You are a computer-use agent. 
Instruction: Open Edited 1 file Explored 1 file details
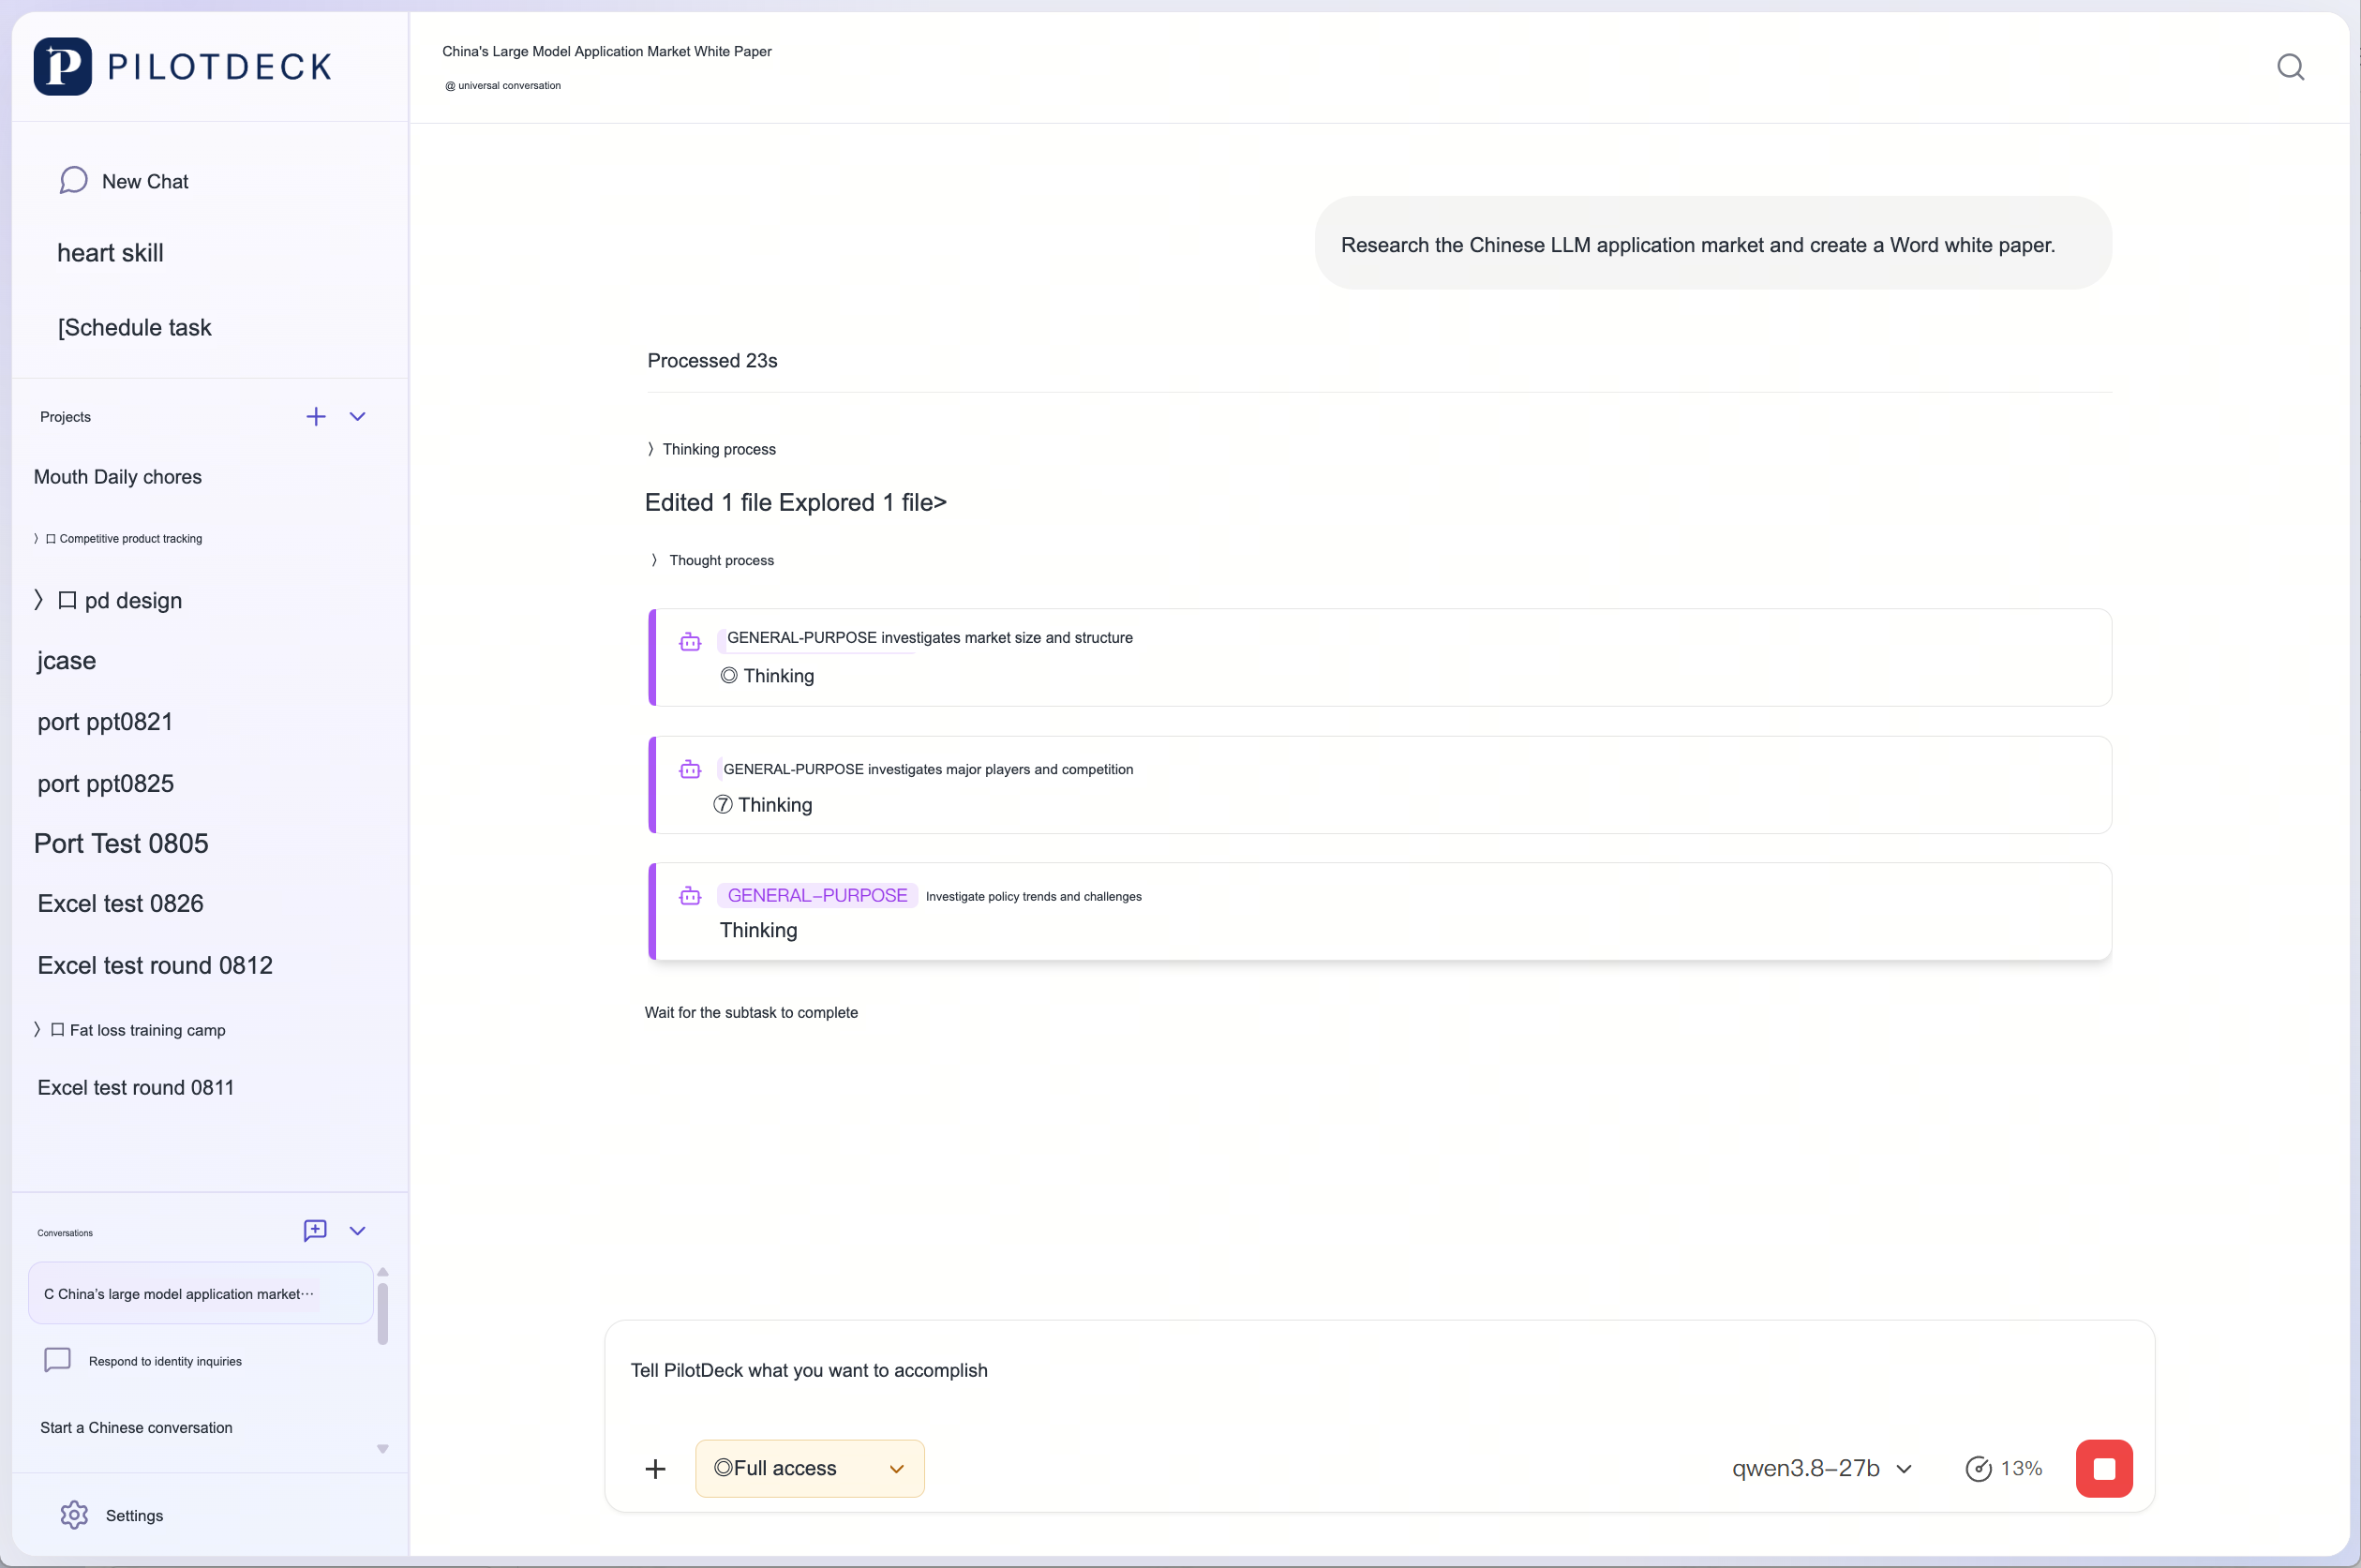(796, 502)
